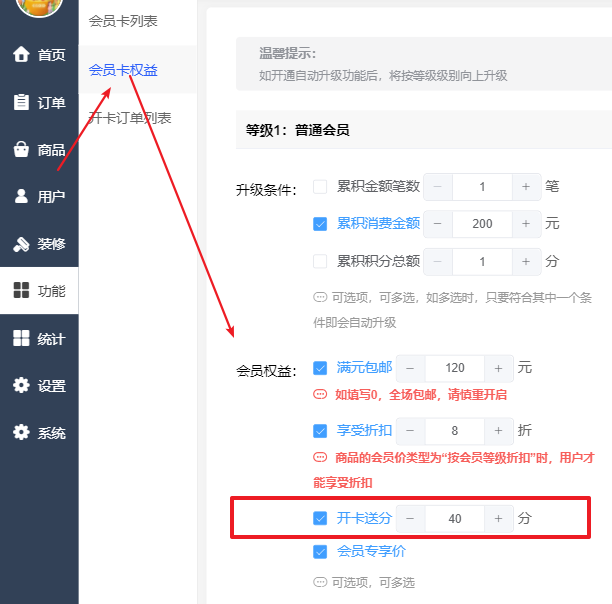Increase 累积金额笔数 value with plus
This screenshot has width=612, height=604.
click(x=526, y=187)
